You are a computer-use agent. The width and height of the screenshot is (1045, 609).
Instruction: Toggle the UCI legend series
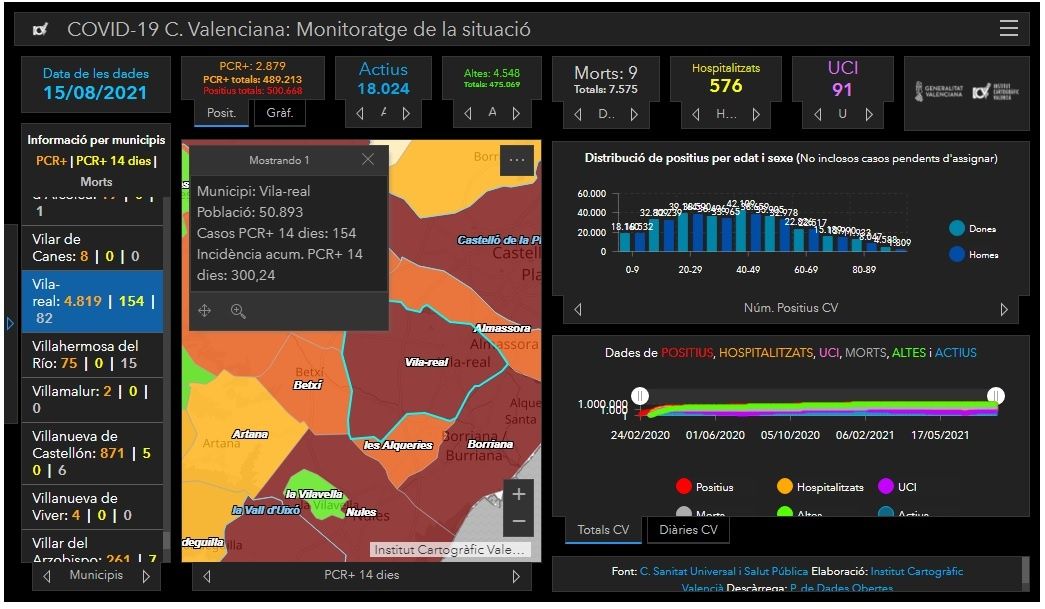tap(885, 487)
